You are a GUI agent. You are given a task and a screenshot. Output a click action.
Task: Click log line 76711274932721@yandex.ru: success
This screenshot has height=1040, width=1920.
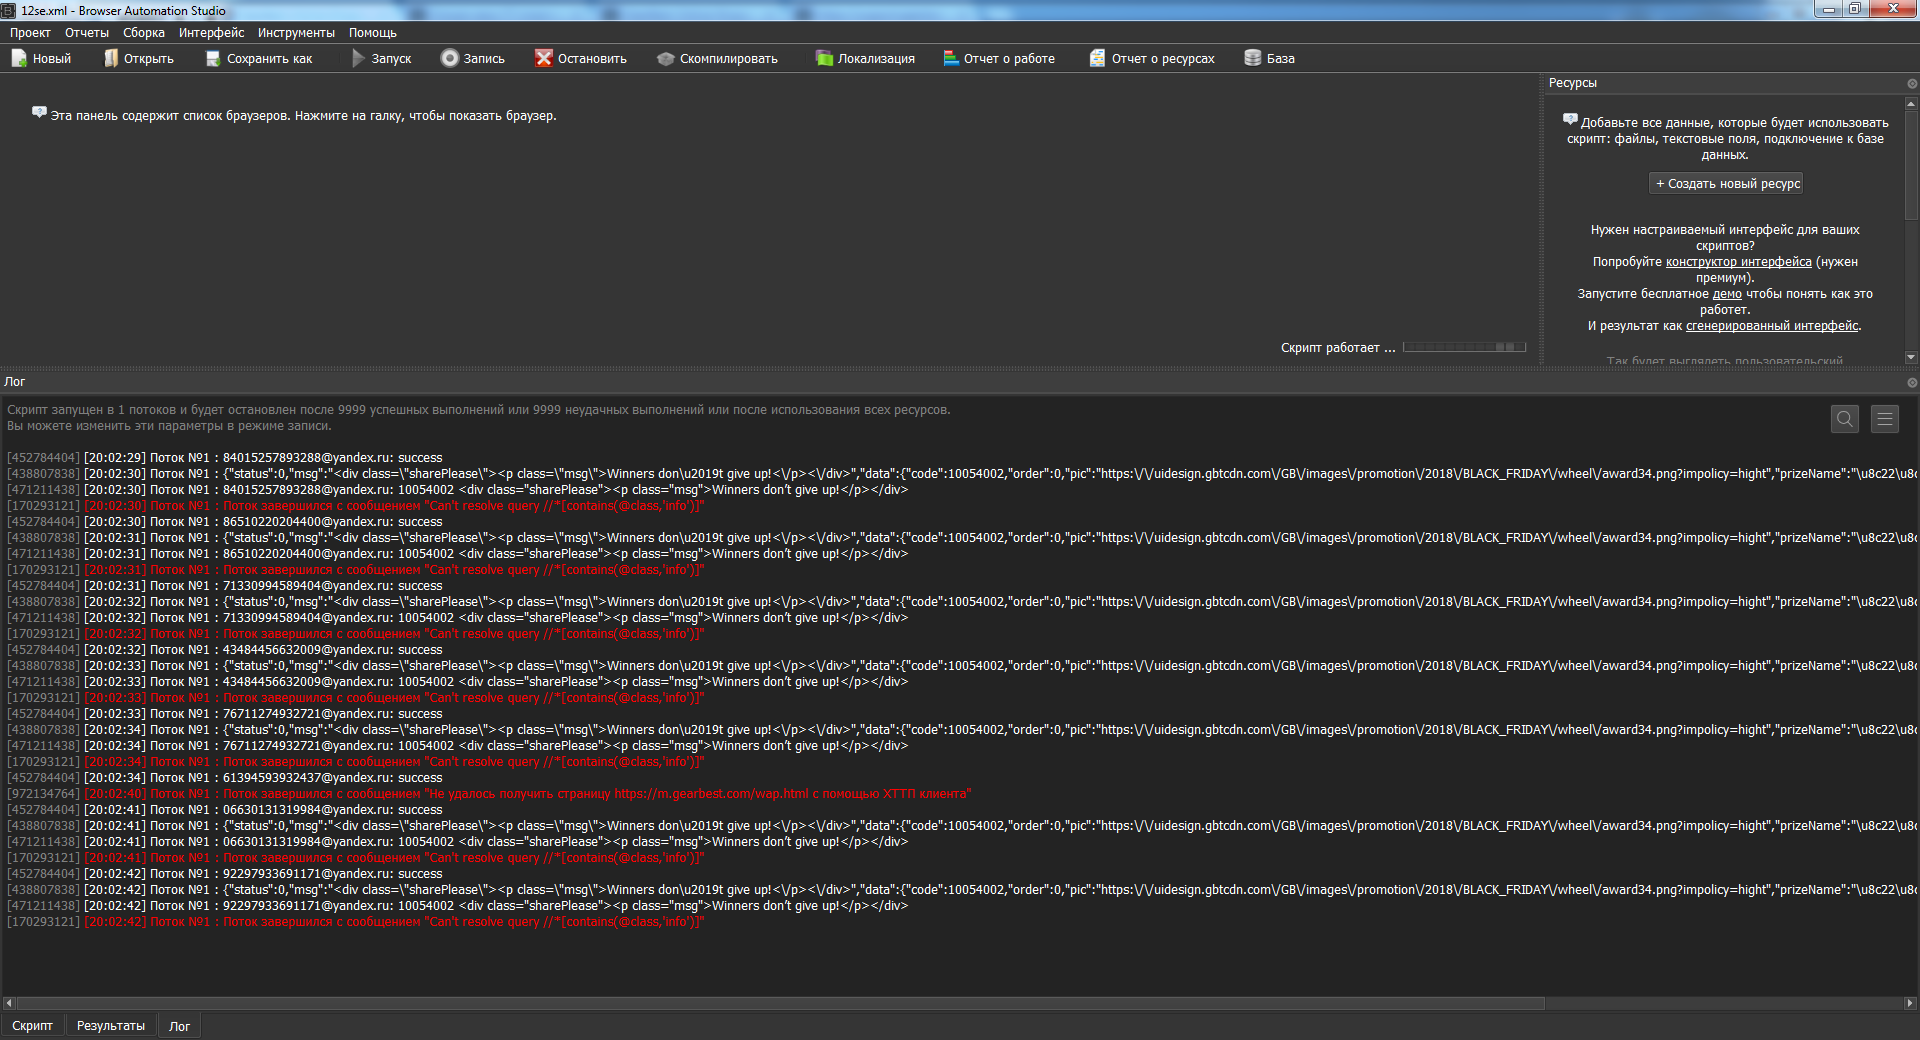[225, 714]
